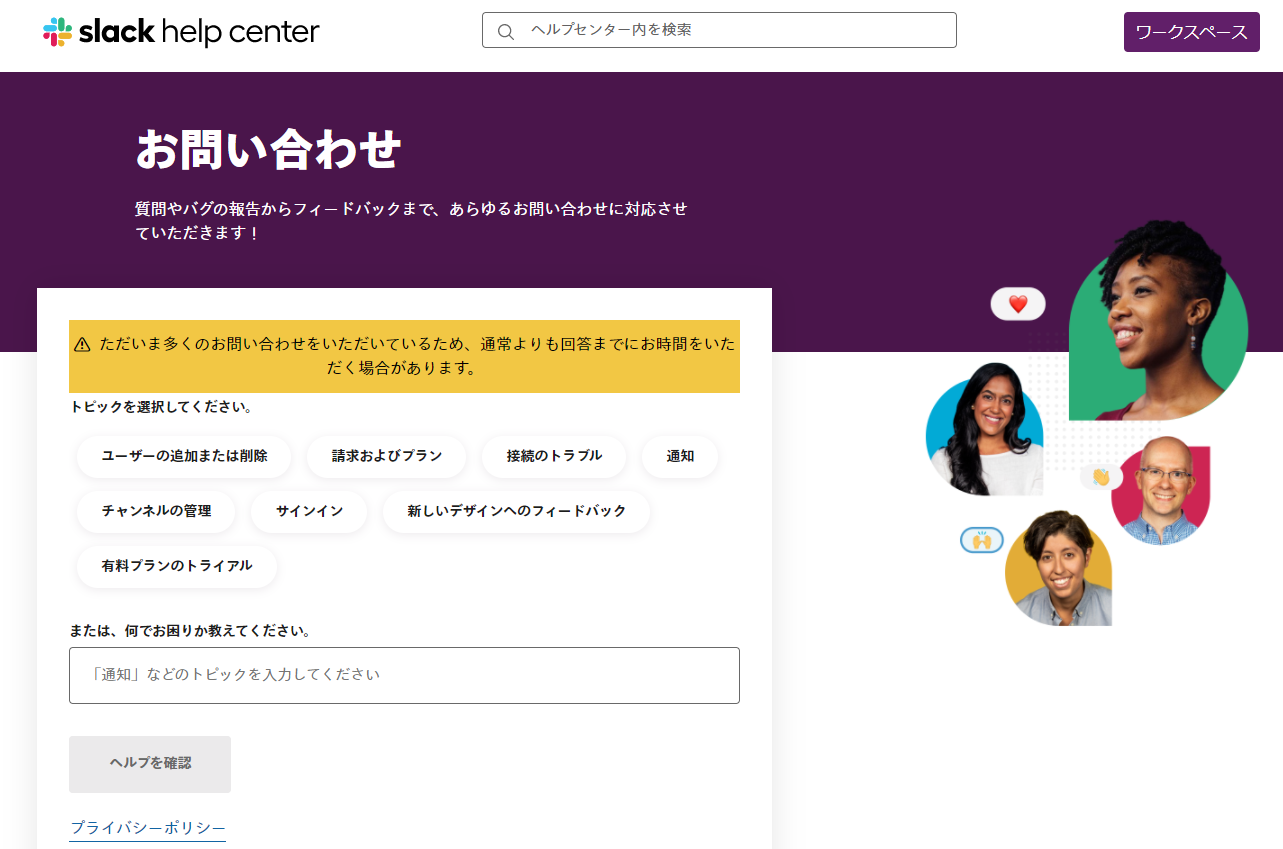1283x849 pixels.
Task: Choose the 請求およびプラン topic
Action: (386, 456)
